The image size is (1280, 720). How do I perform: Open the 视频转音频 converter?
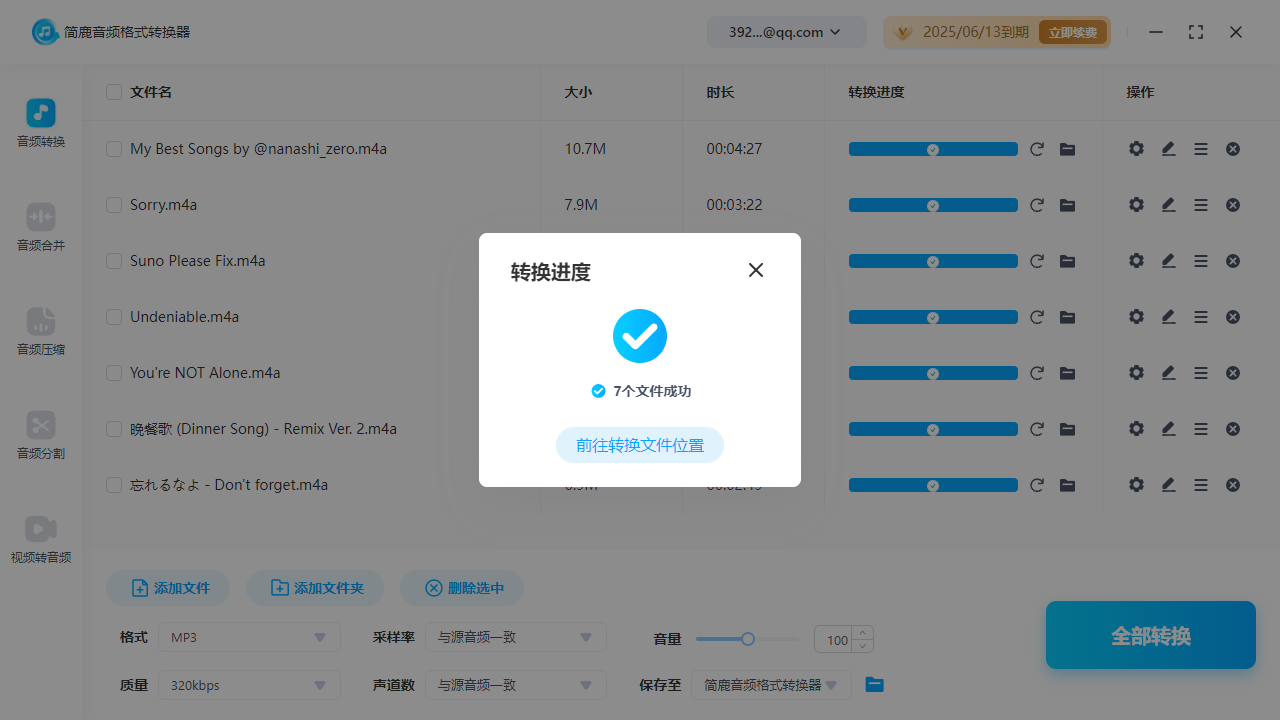point(40,539)
